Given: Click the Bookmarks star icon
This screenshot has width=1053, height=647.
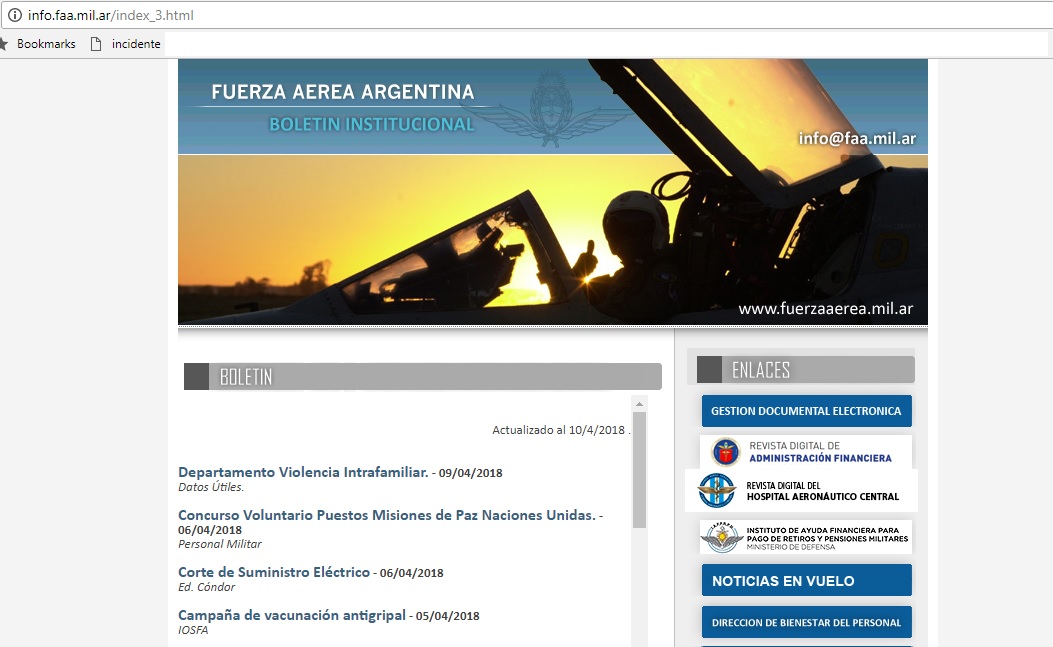Looking at the screenshot, I should click(3, 44).
